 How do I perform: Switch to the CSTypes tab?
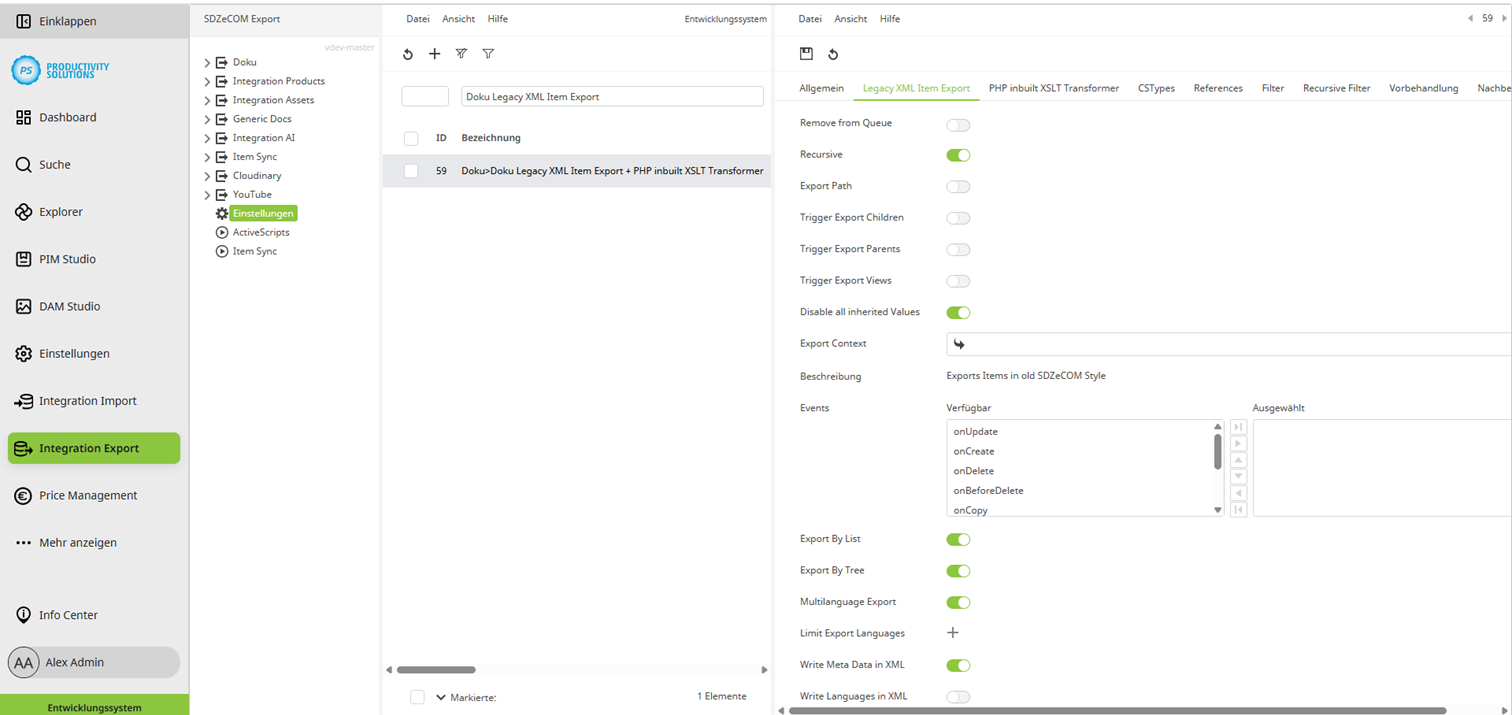pos(1156,88)
